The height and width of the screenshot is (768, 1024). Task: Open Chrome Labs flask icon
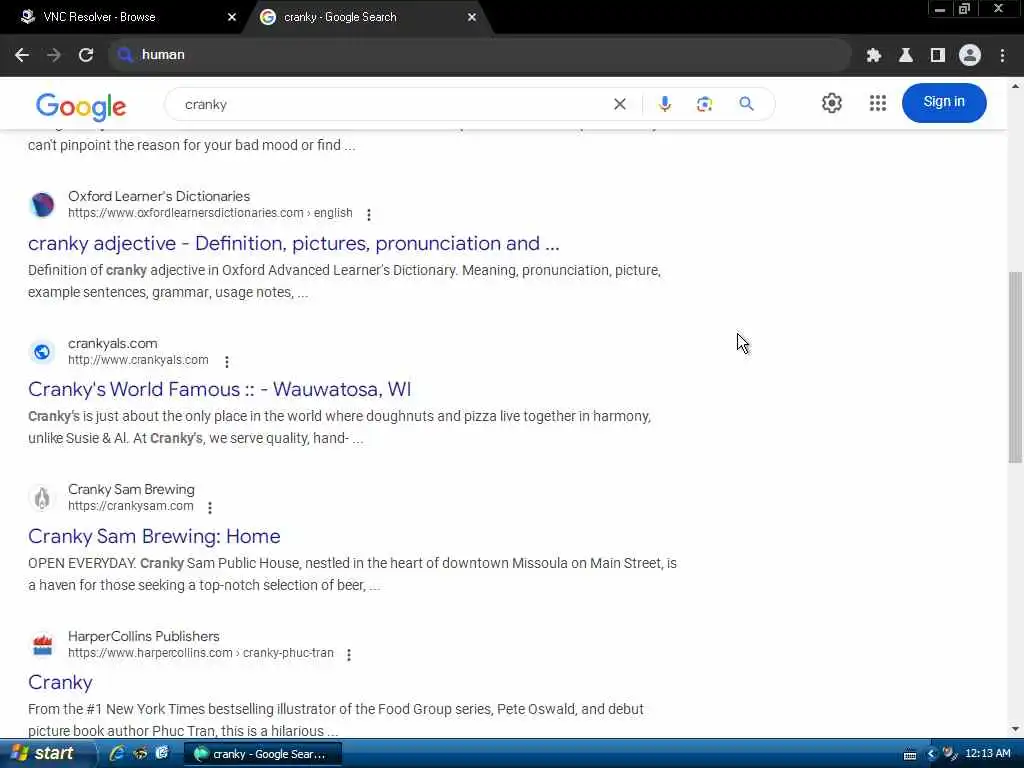906,56
